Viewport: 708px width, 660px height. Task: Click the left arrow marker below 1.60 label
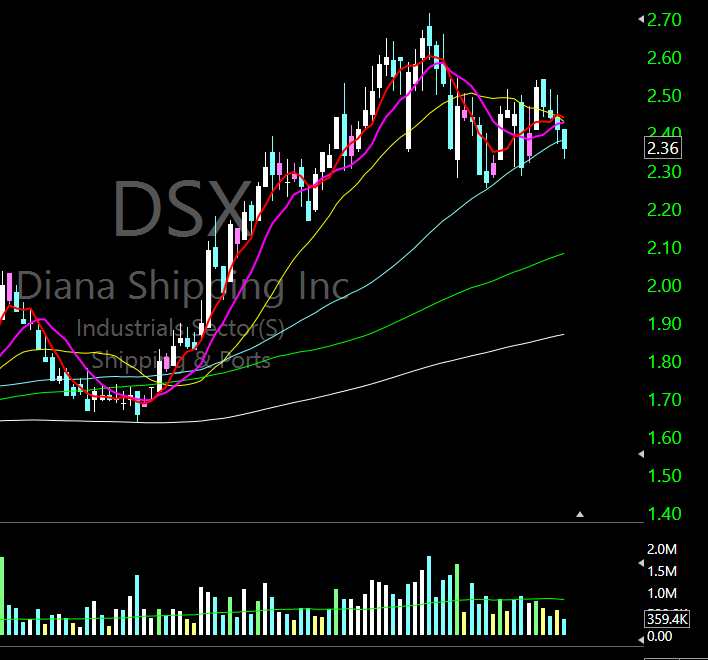pos(641,454)
